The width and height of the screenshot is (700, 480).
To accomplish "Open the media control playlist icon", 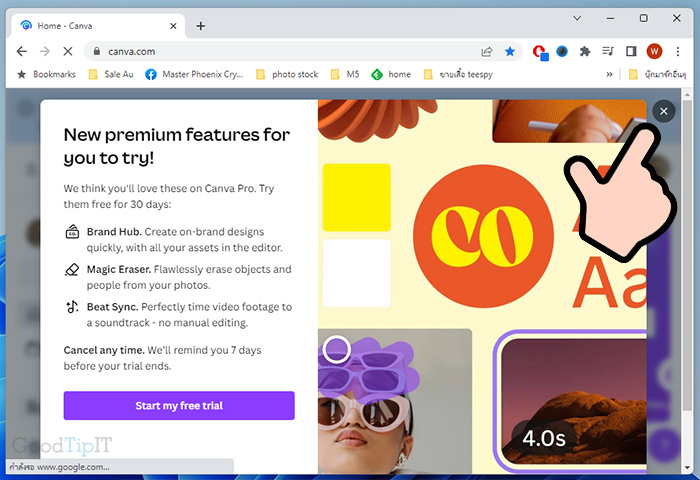I will pos(608,51).
